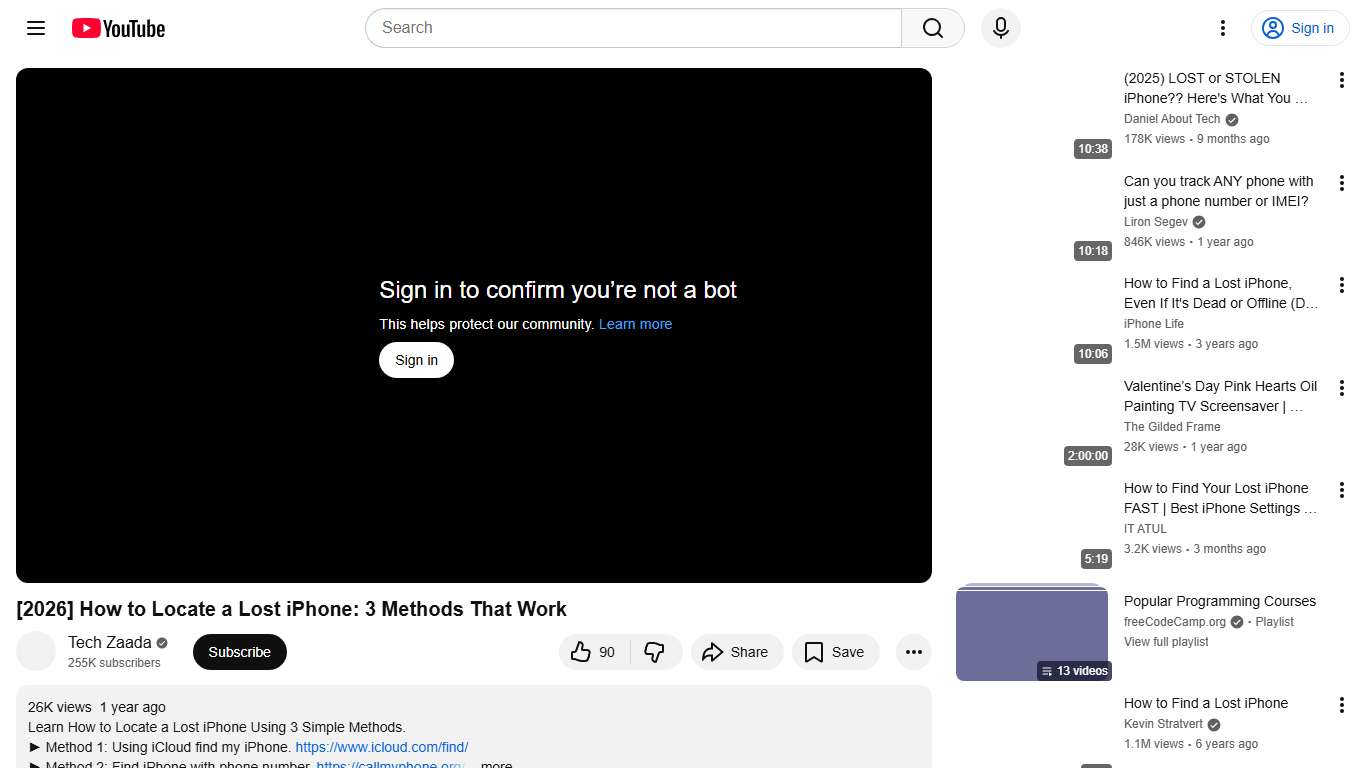Open options menu for Valentine's Day screensaver video
The height and width of the screenshot is (768, 1366).
coord(1341,388)
